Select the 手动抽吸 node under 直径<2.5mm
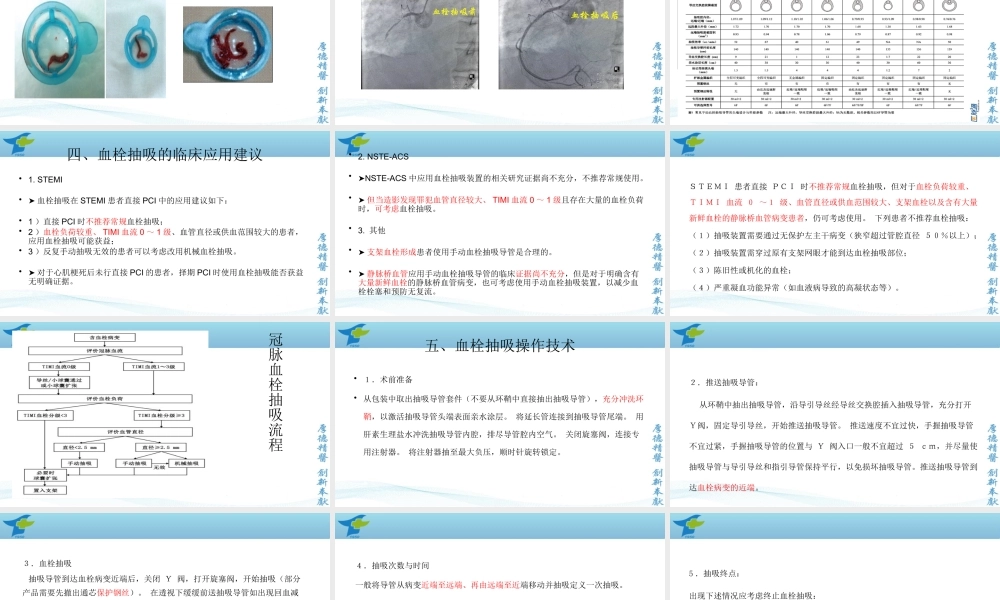 pos(79,463)
